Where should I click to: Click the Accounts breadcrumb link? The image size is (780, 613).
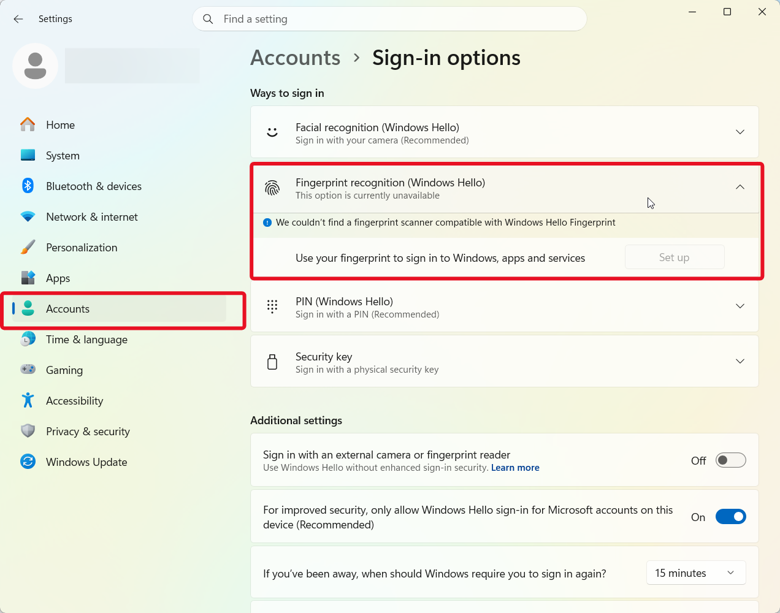click(x=295, y=58)
